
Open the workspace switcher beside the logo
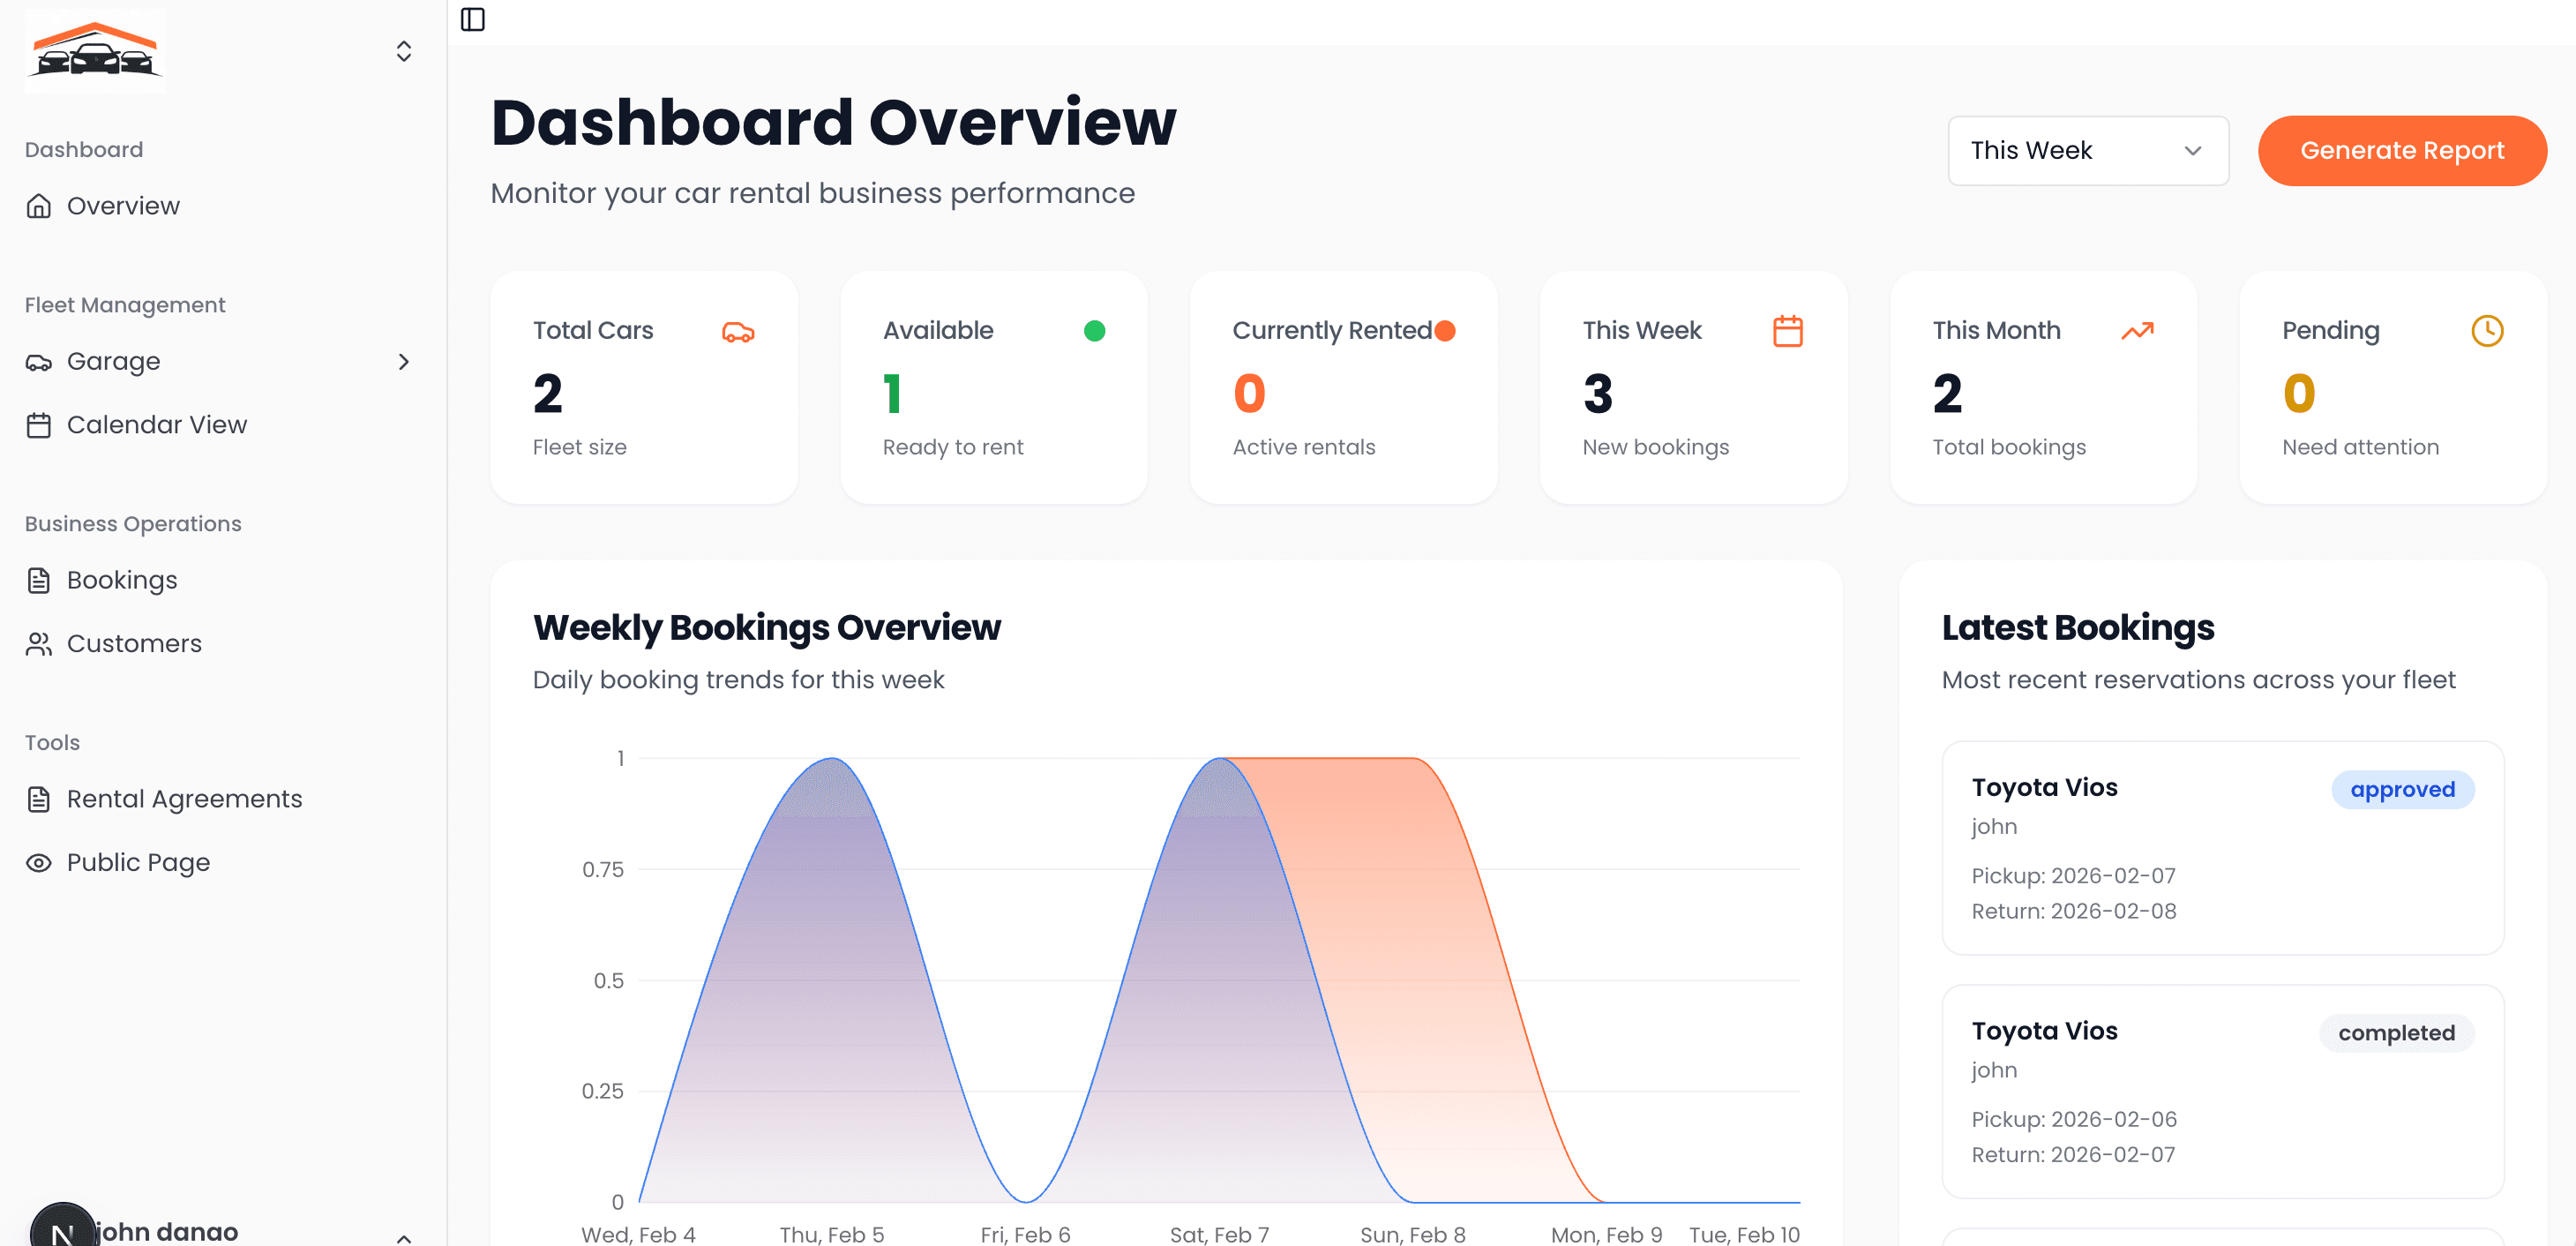click(403, 50)
